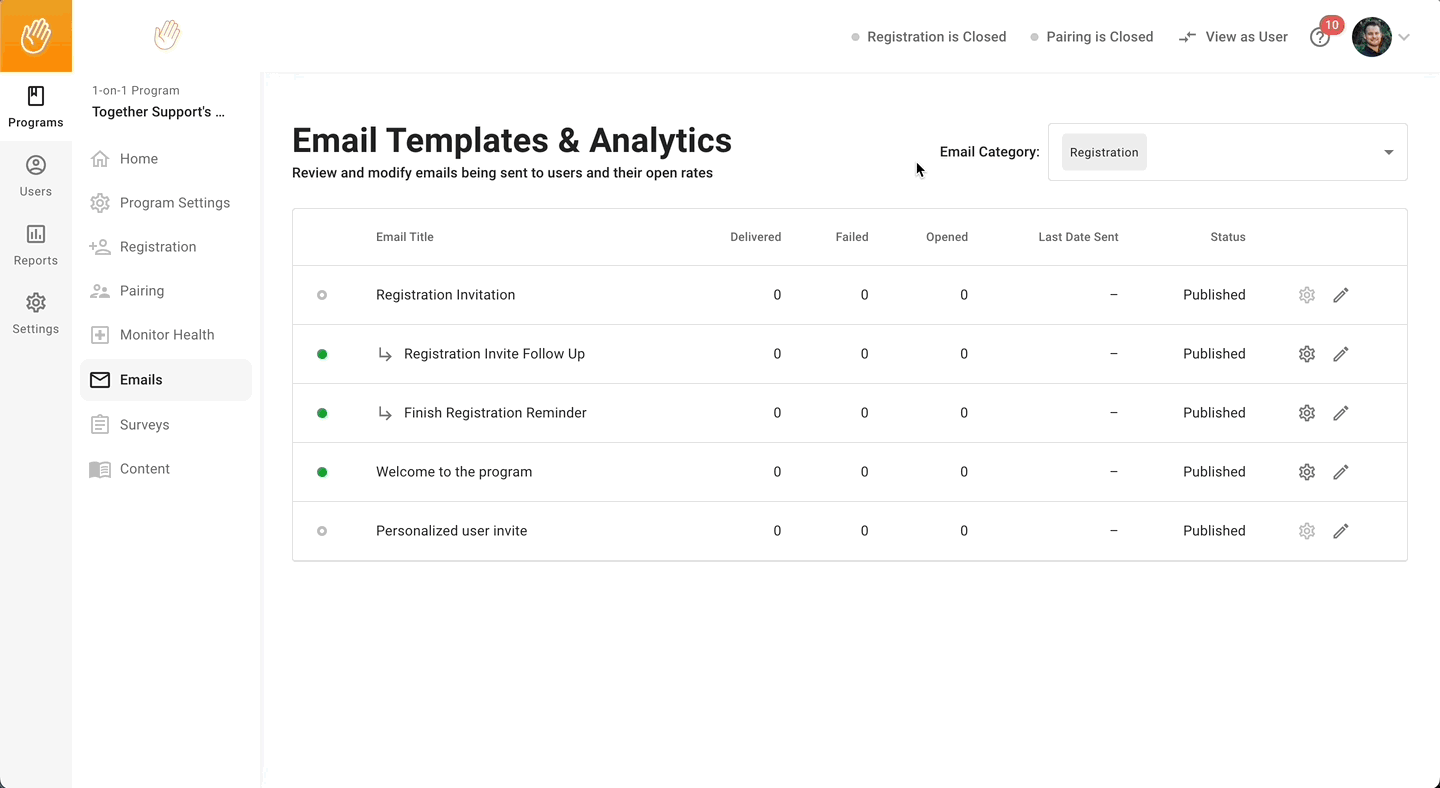The height and width of the screenshot is (788, 1440).
Task: Click the Welcome to the program title
Action: [454, 472]
